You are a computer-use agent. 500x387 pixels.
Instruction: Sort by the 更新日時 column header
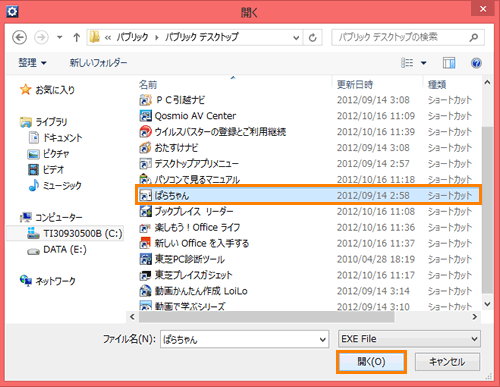coord(355,84)
